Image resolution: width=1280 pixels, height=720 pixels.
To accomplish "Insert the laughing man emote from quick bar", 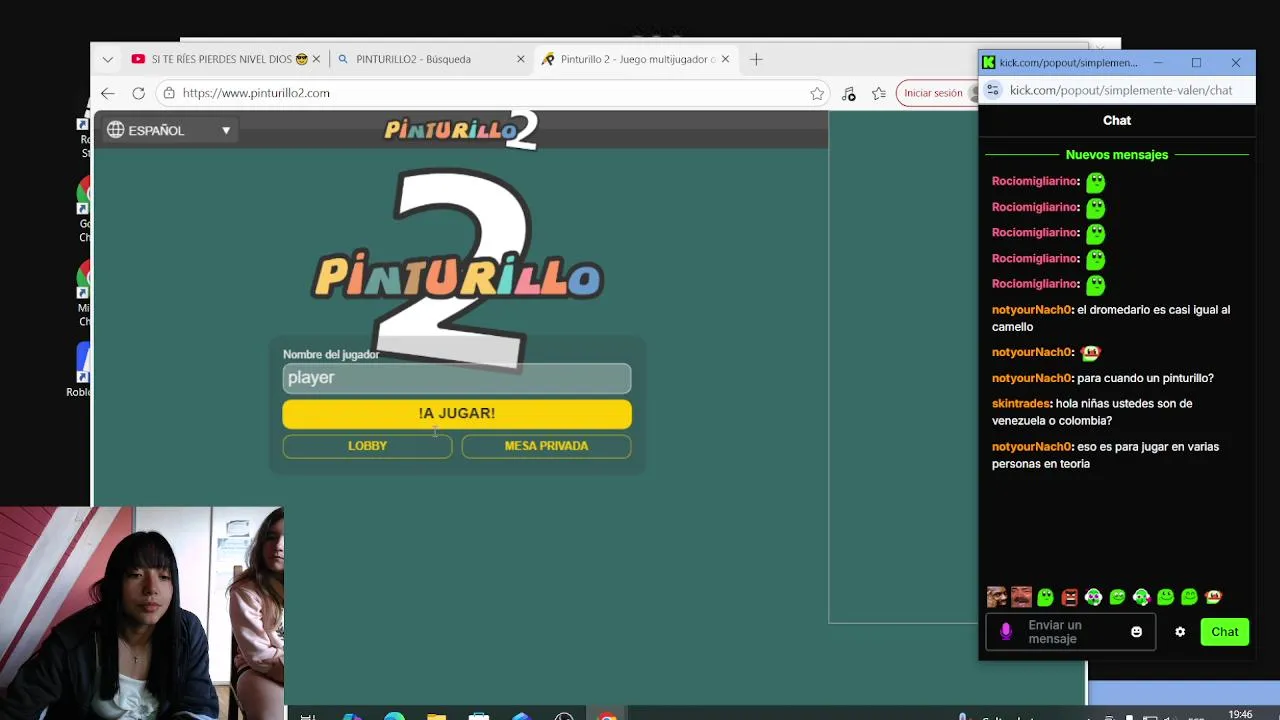I will tap(1021, 597).
